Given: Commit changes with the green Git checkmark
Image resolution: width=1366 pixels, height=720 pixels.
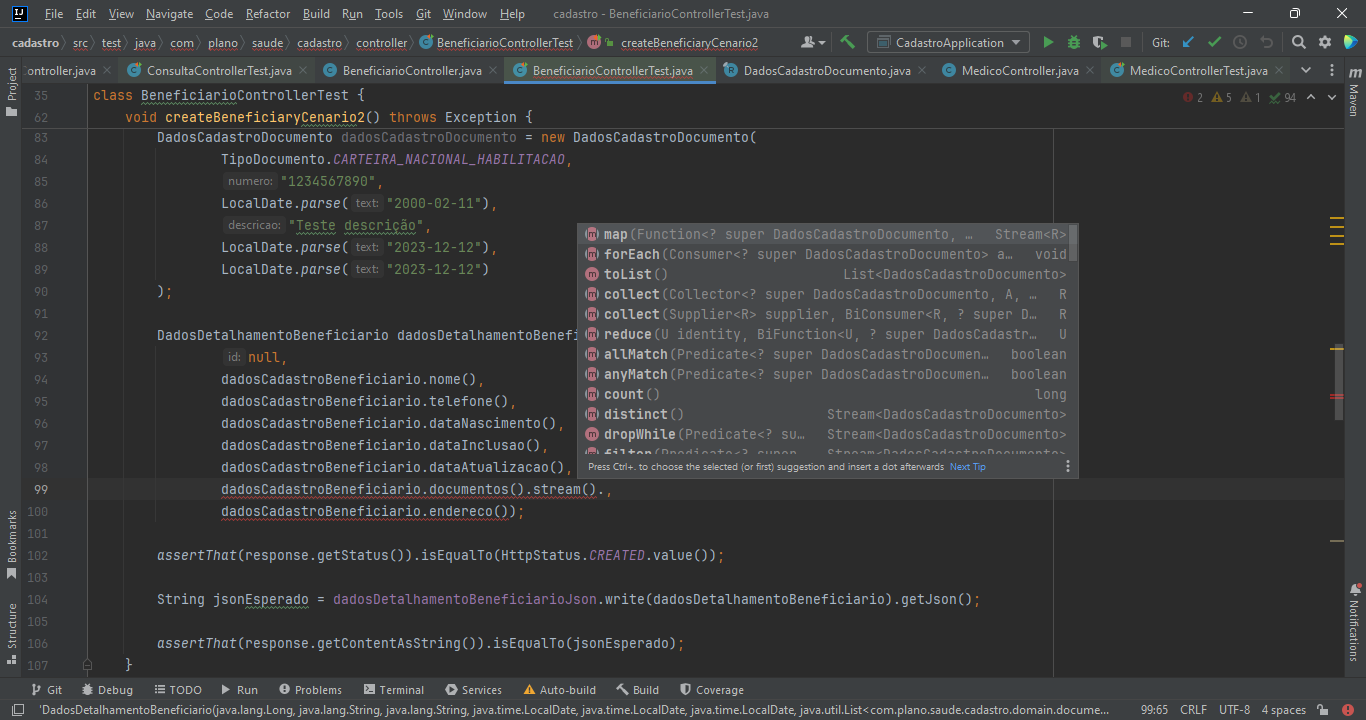Looking at the screenshot, I should pyautogui.click(x=1214, y=43).
